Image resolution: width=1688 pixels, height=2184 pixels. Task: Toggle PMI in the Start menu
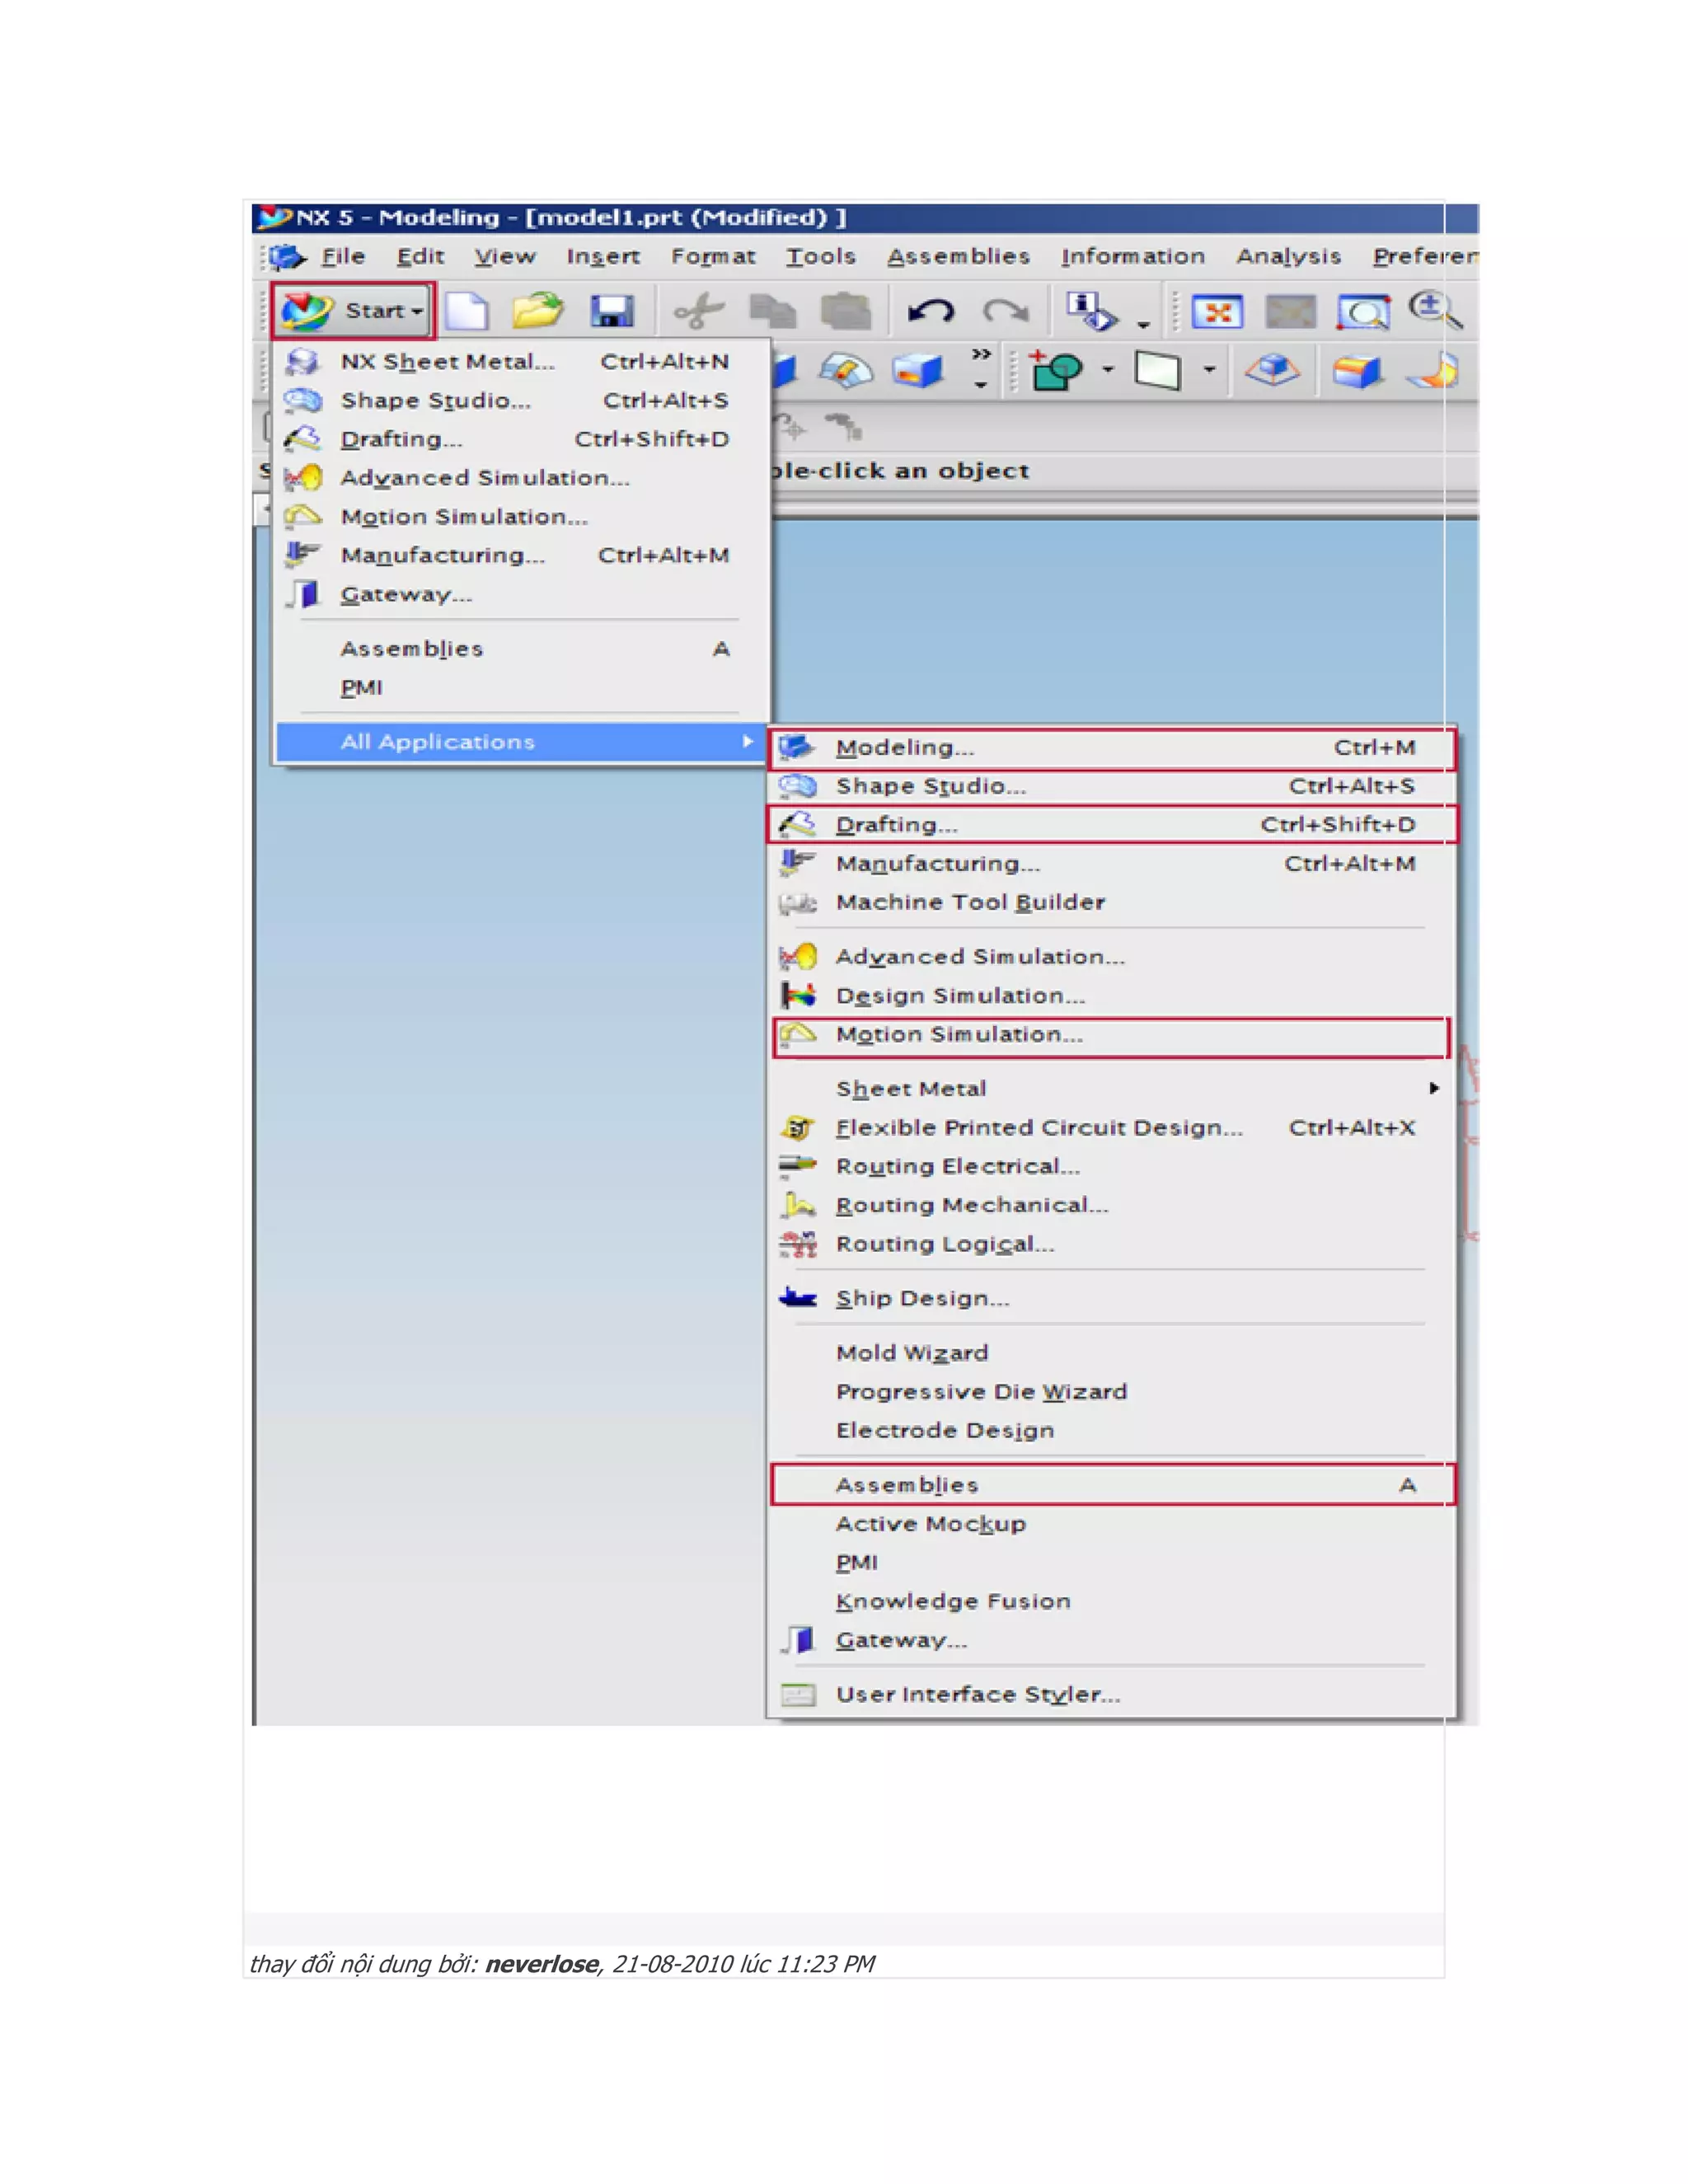point(361,688)
